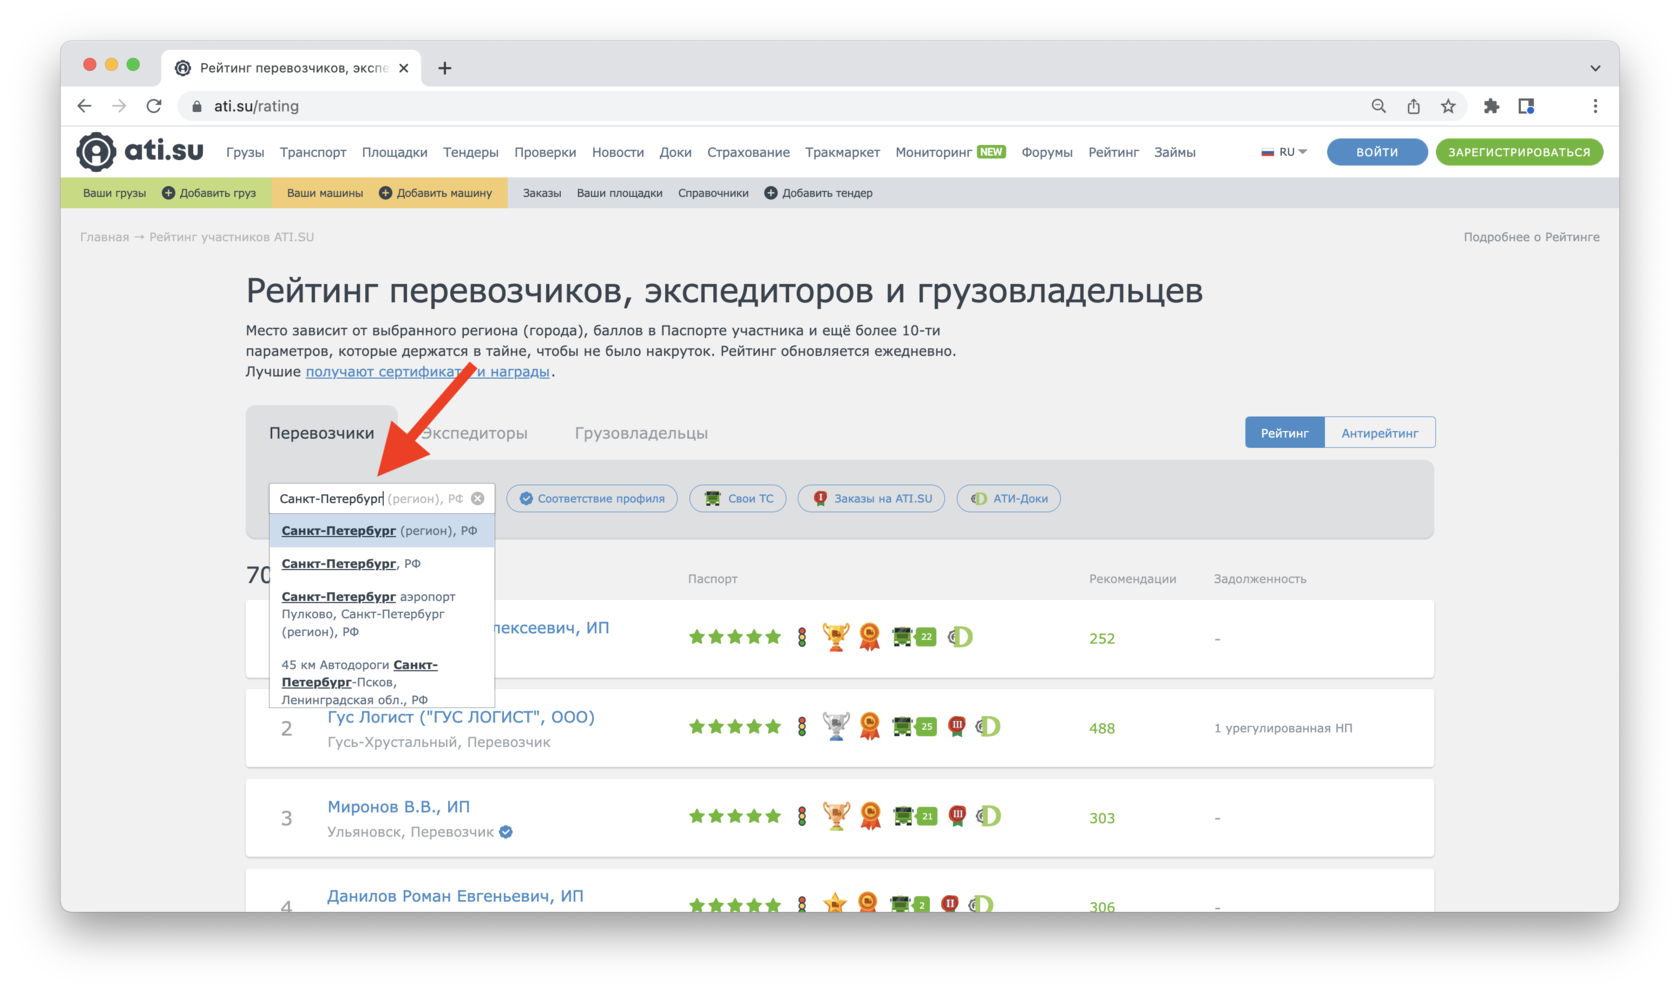The image size is (1680, 992).
Task: Click the red III badge in Гус Логист row
Action: 957,726
